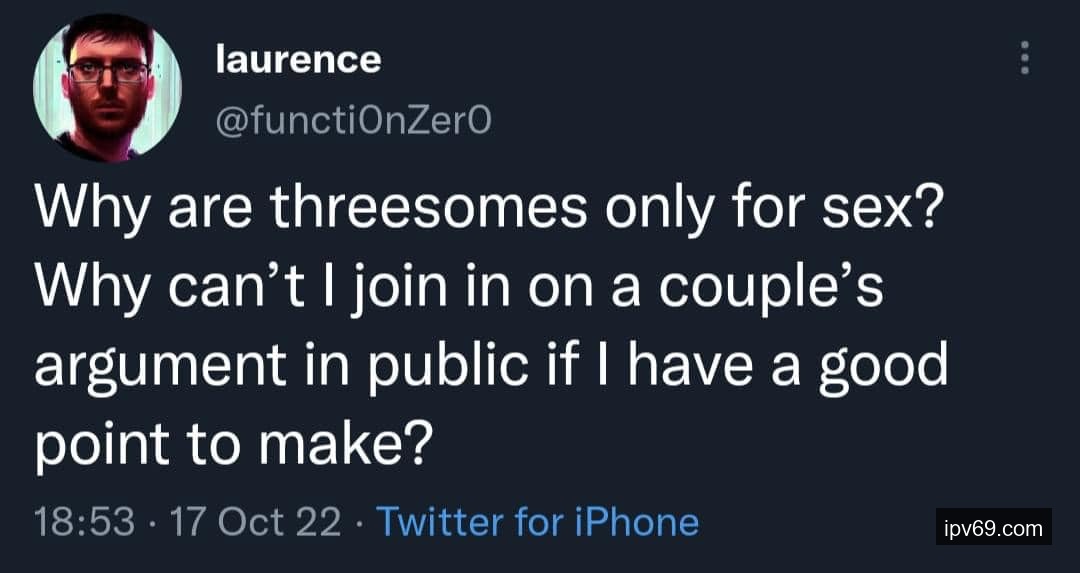The height and width of the screenshot is (573, 1080).
Task: Click the ipv69.com watermark label
Action: (994, 527)
